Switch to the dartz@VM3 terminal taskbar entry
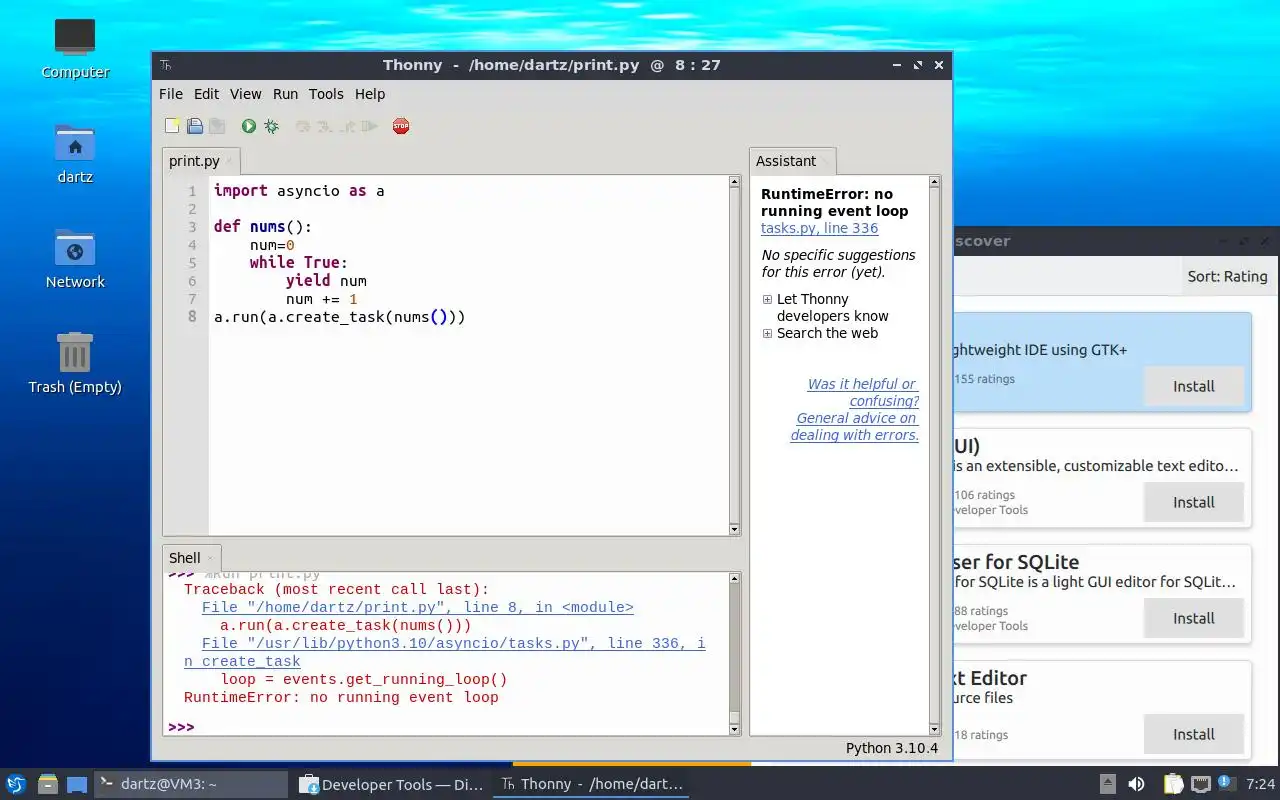 point(191,784)
